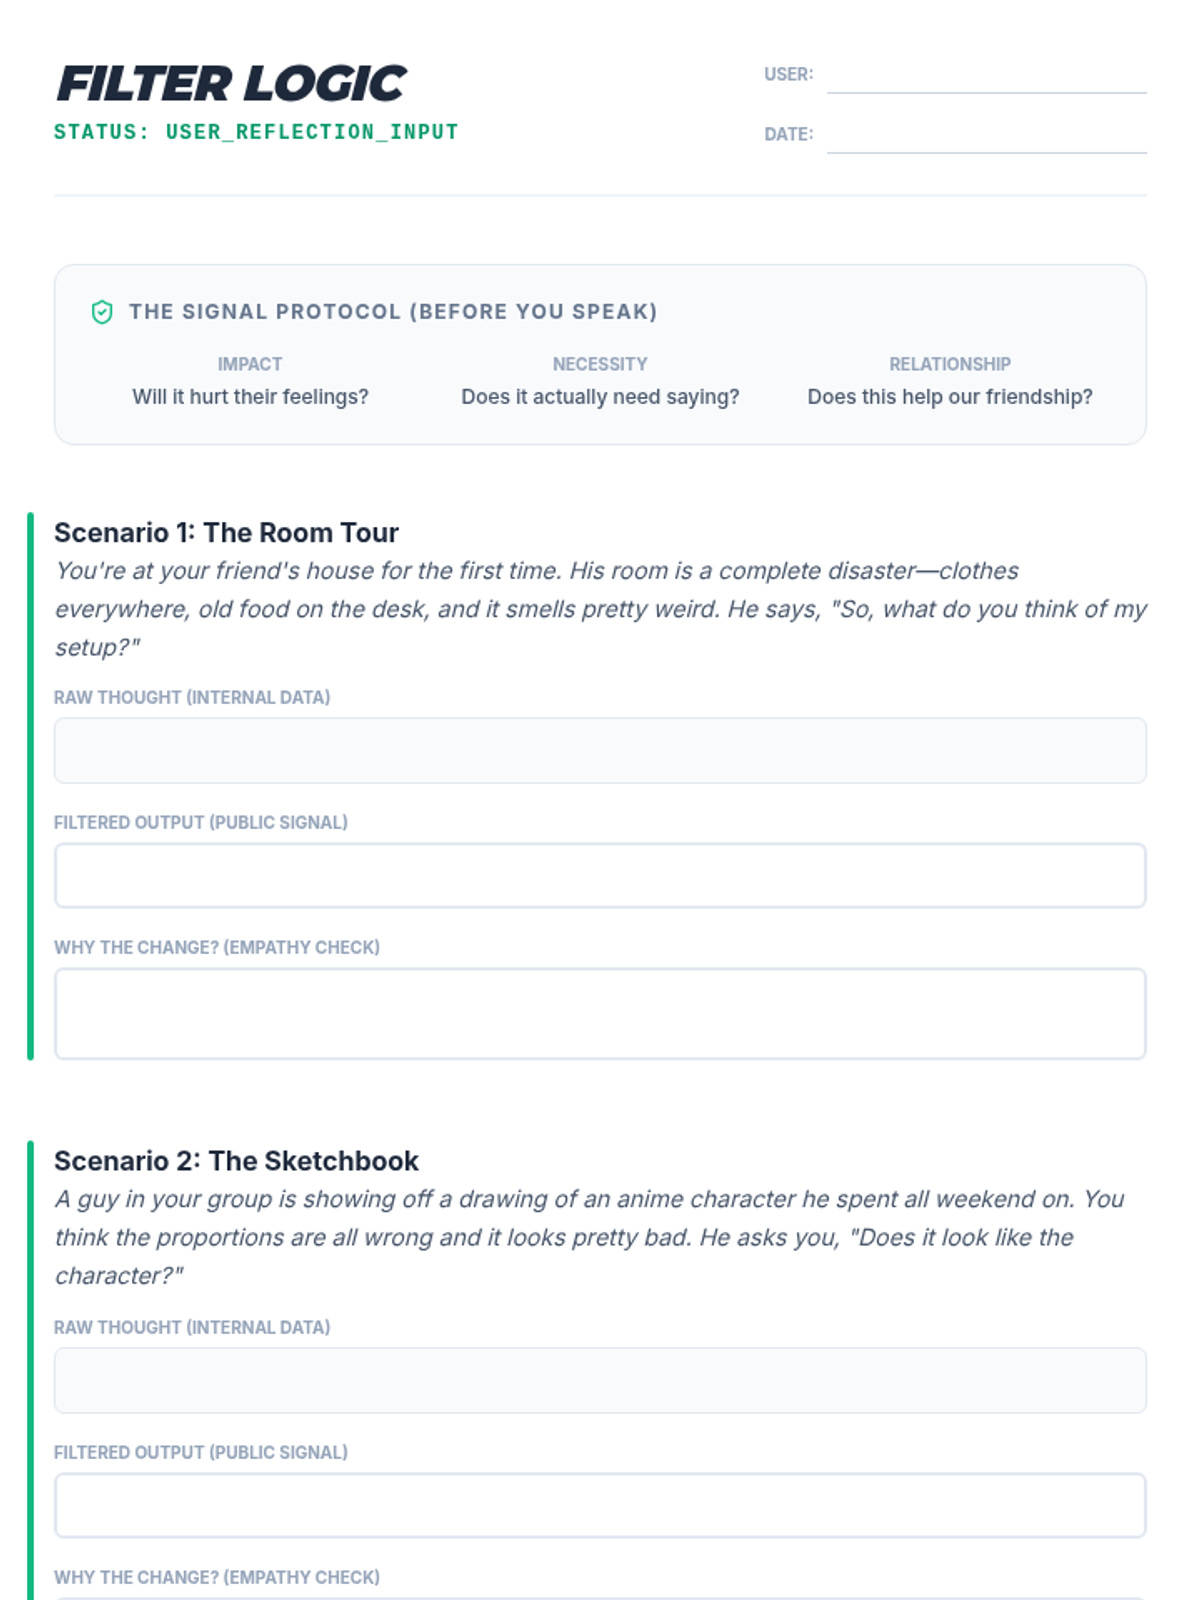This screenshot has height=1600, width=1200.
Task: Click the STATUS: USER_REFLECTION_INPUT text
Action: (256, 132)
